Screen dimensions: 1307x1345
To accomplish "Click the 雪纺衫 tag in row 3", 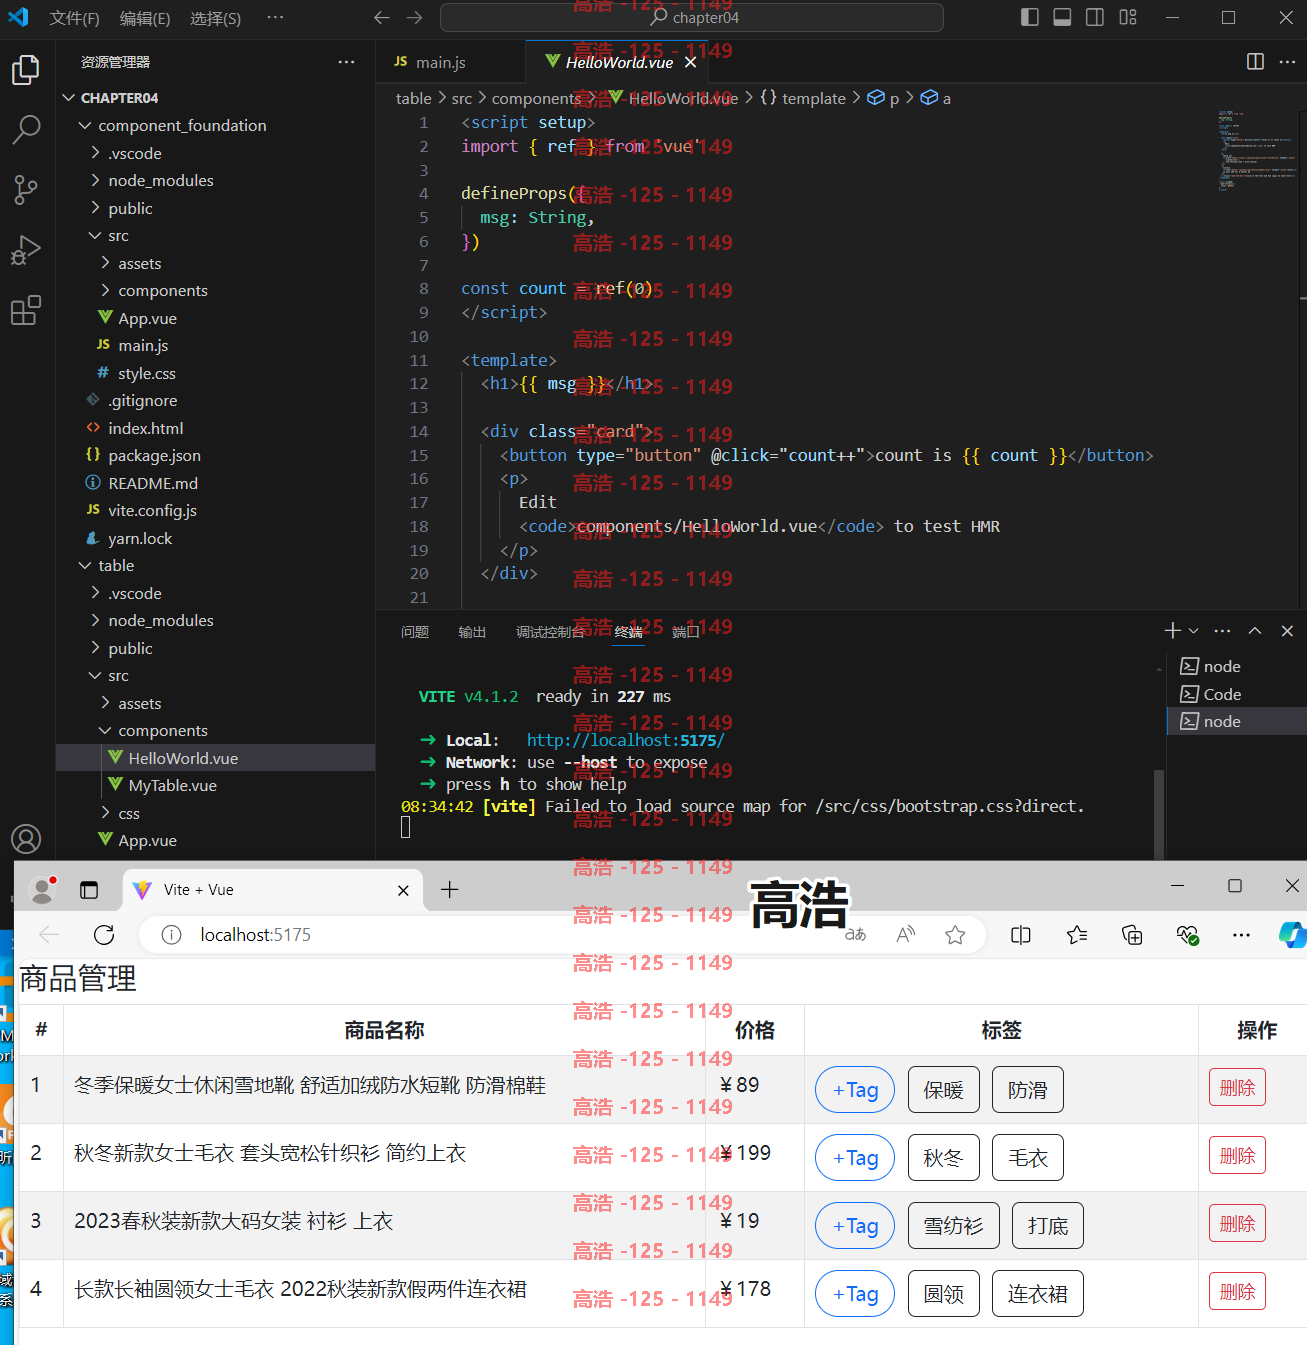I will point(954,1226).
